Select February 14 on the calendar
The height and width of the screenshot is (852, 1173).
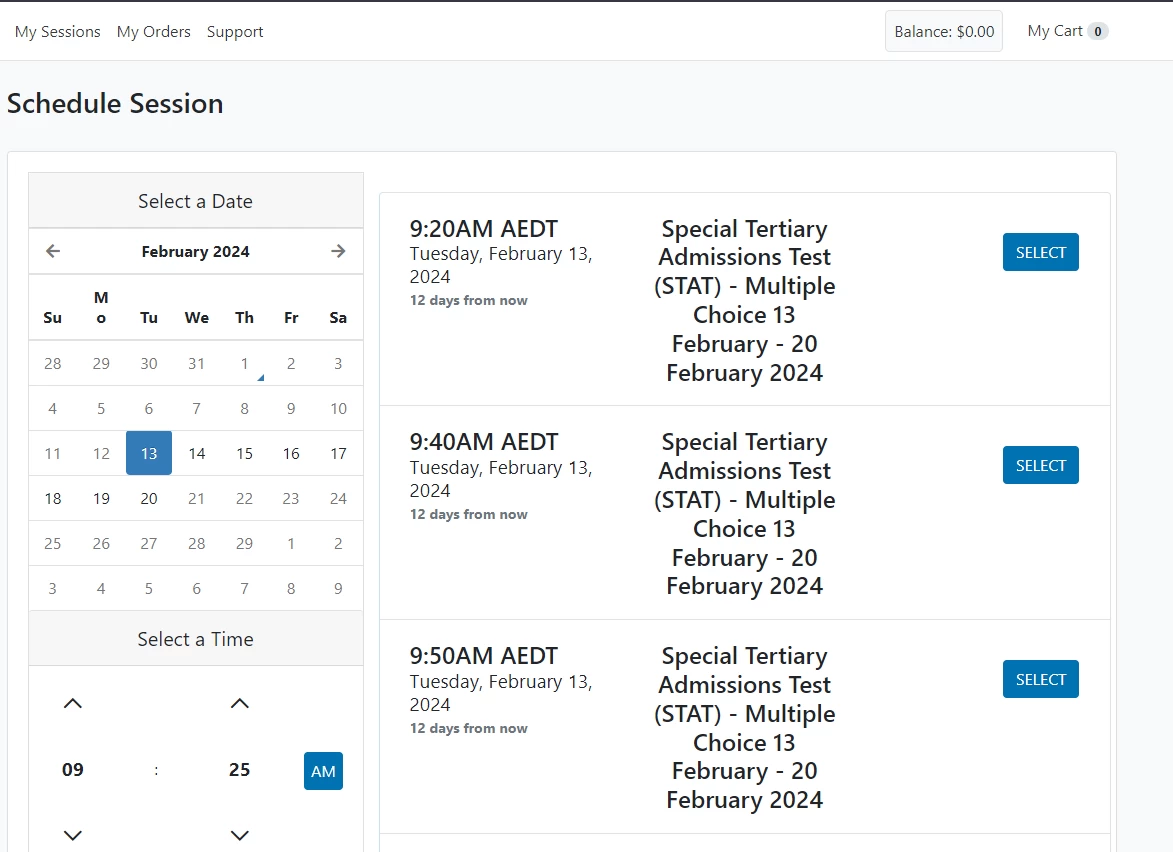[x=196, y=453]
